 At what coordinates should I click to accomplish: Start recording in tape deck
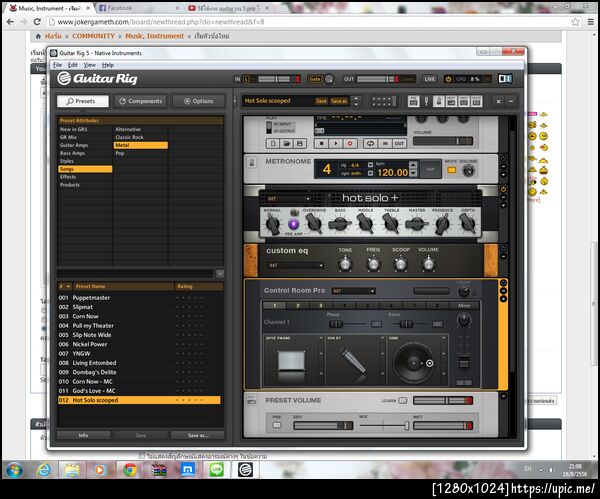[x=350, y=144]
